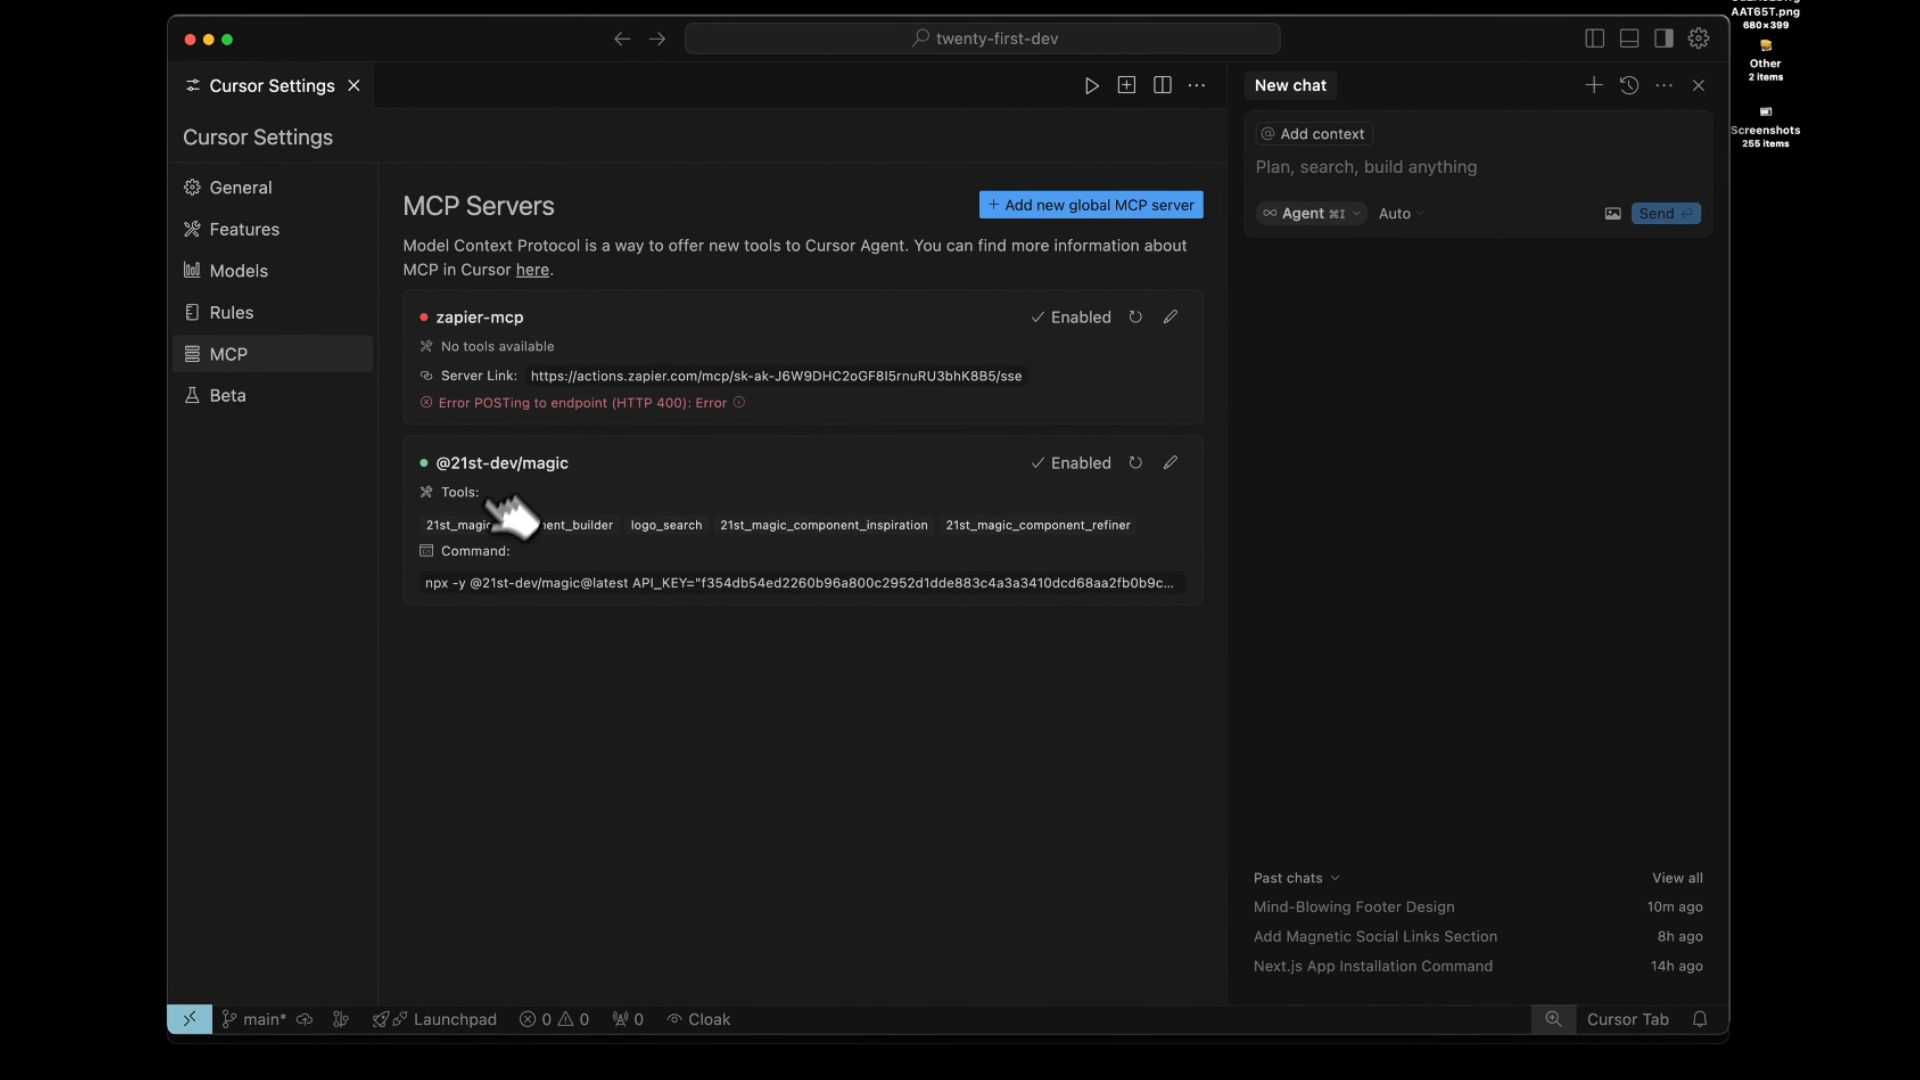
Task: Select the Models settings tab
Action: (238, 271)
